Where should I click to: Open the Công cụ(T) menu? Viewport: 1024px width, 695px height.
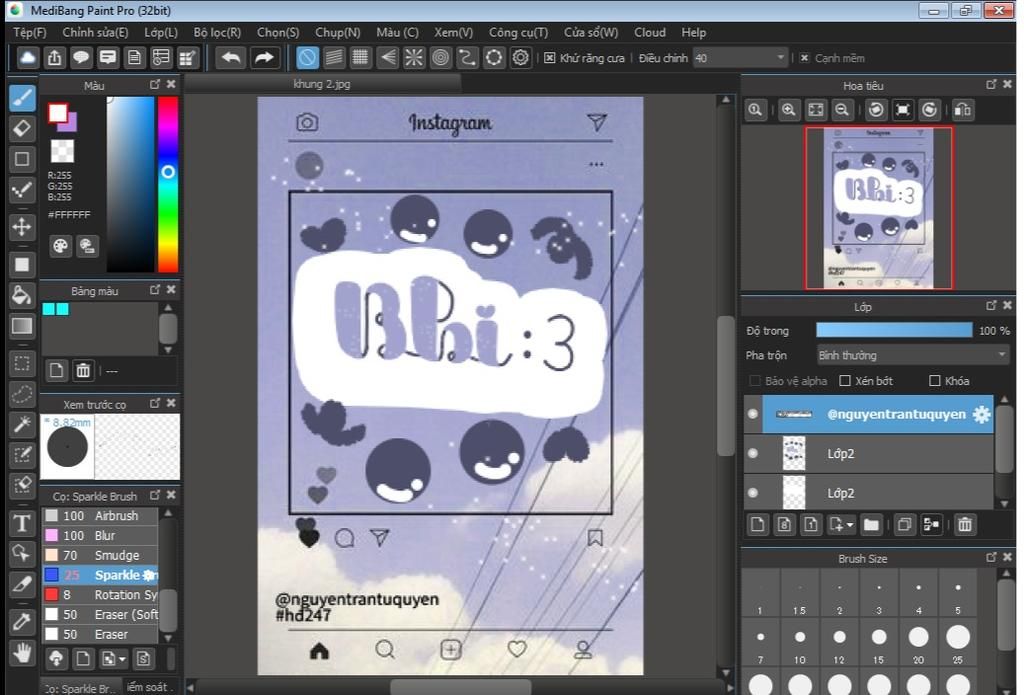[519, 32]
